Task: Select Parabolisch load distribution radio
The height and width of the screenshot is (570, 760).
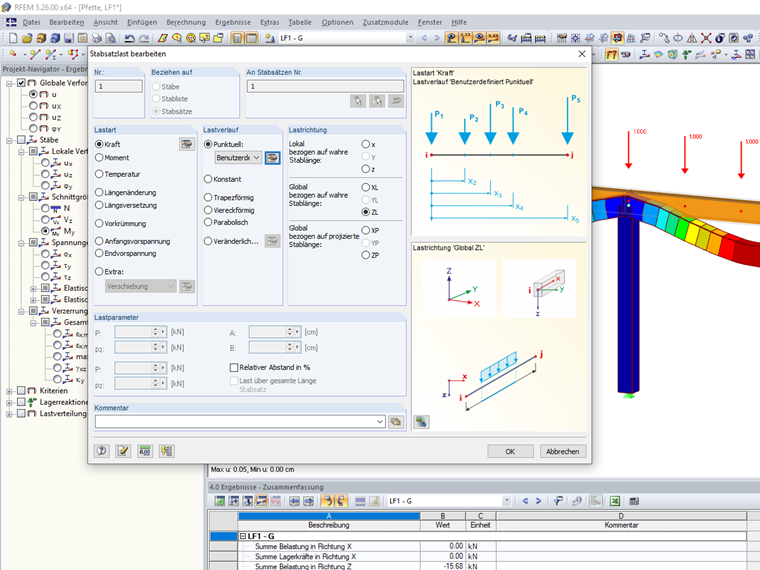Action: tap(208, 222)
